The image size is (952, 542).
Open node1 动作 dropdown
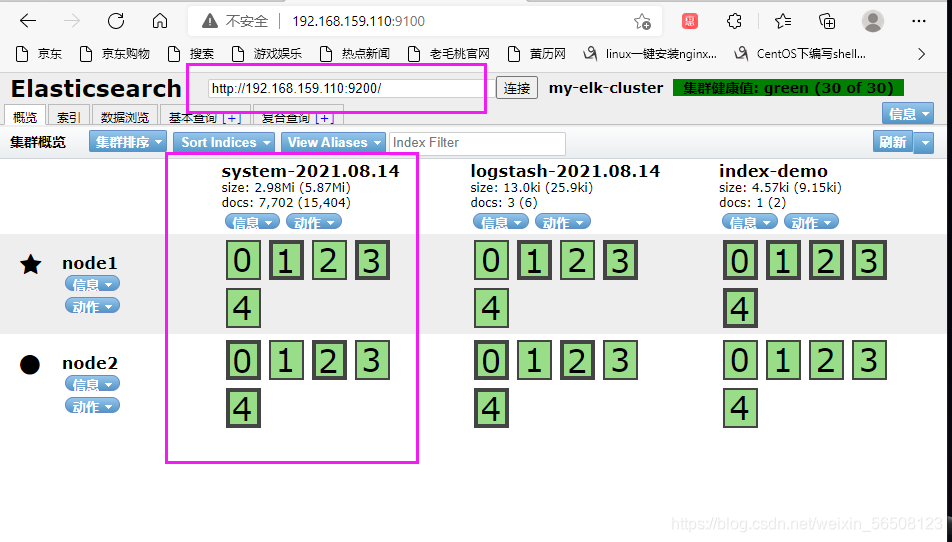(x=92, y=306)
